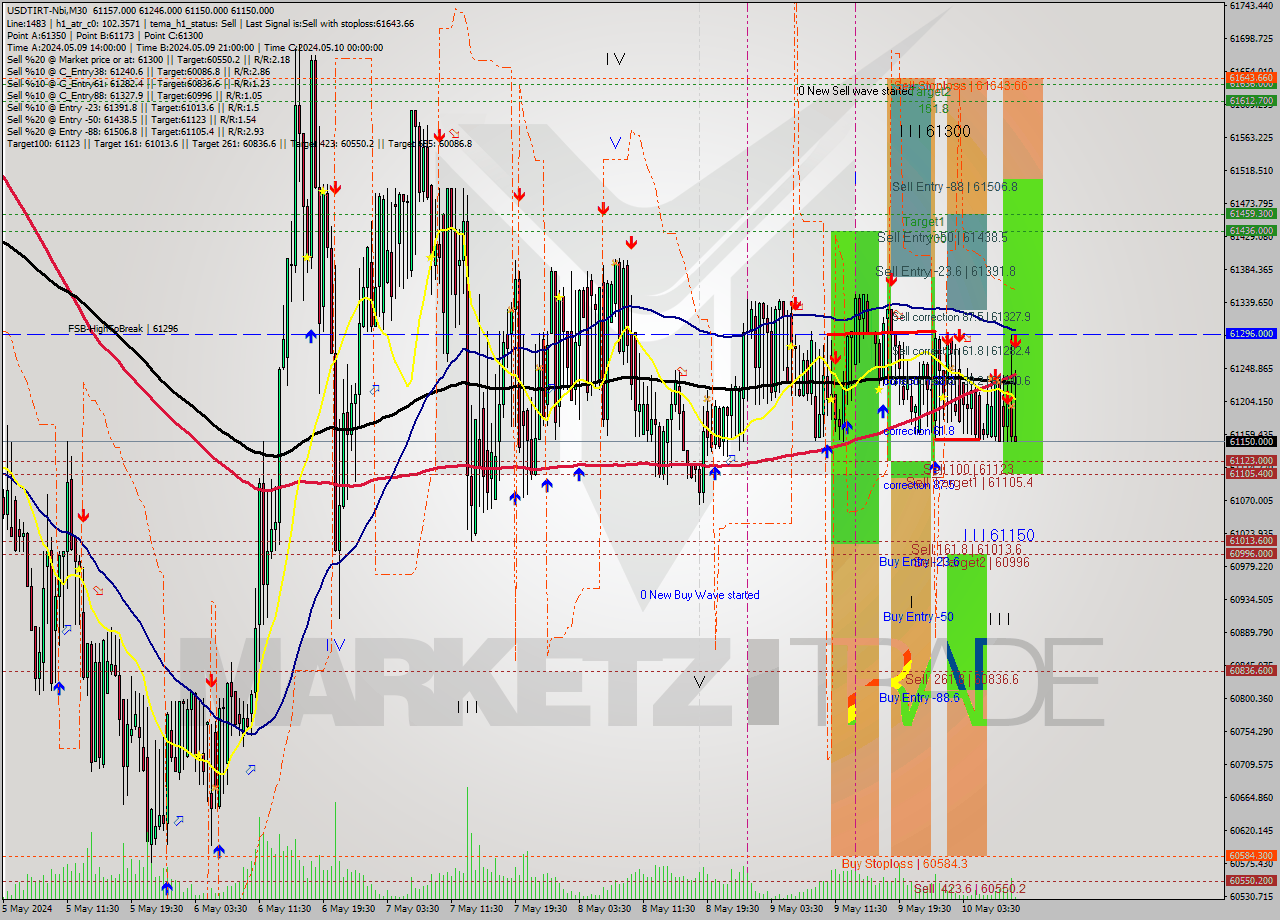The width and height of the screenshot is (1280, 920).
Task: Click the green 61612.700 price tag on the axis
Action: (1251, 101)
